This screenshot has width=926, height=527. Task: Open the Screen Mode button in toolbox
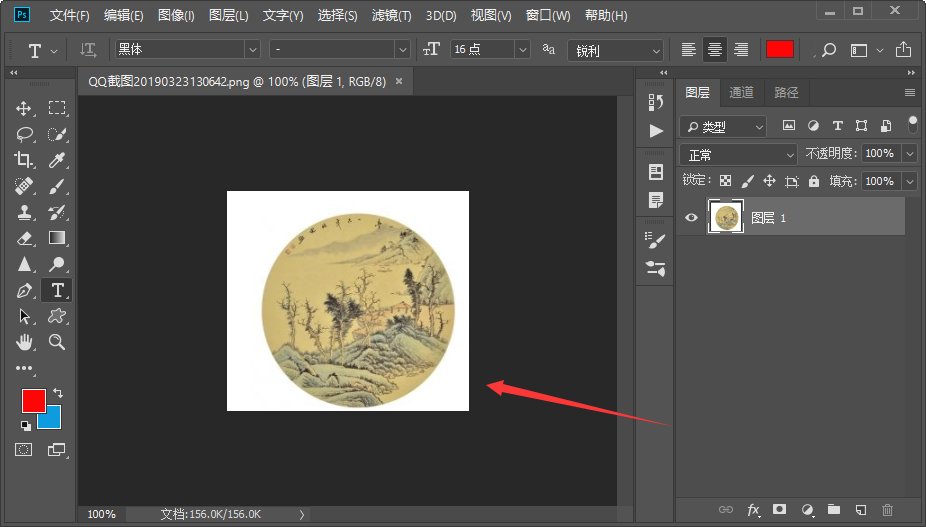click(x=57, y=450)
